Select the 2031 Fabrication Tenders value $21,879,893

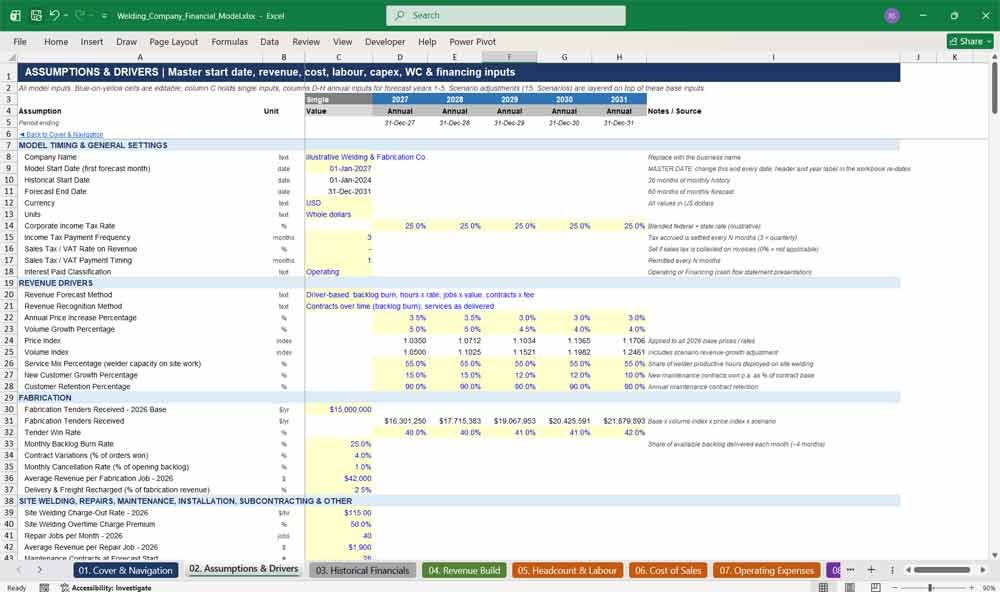tap(619, 421)
